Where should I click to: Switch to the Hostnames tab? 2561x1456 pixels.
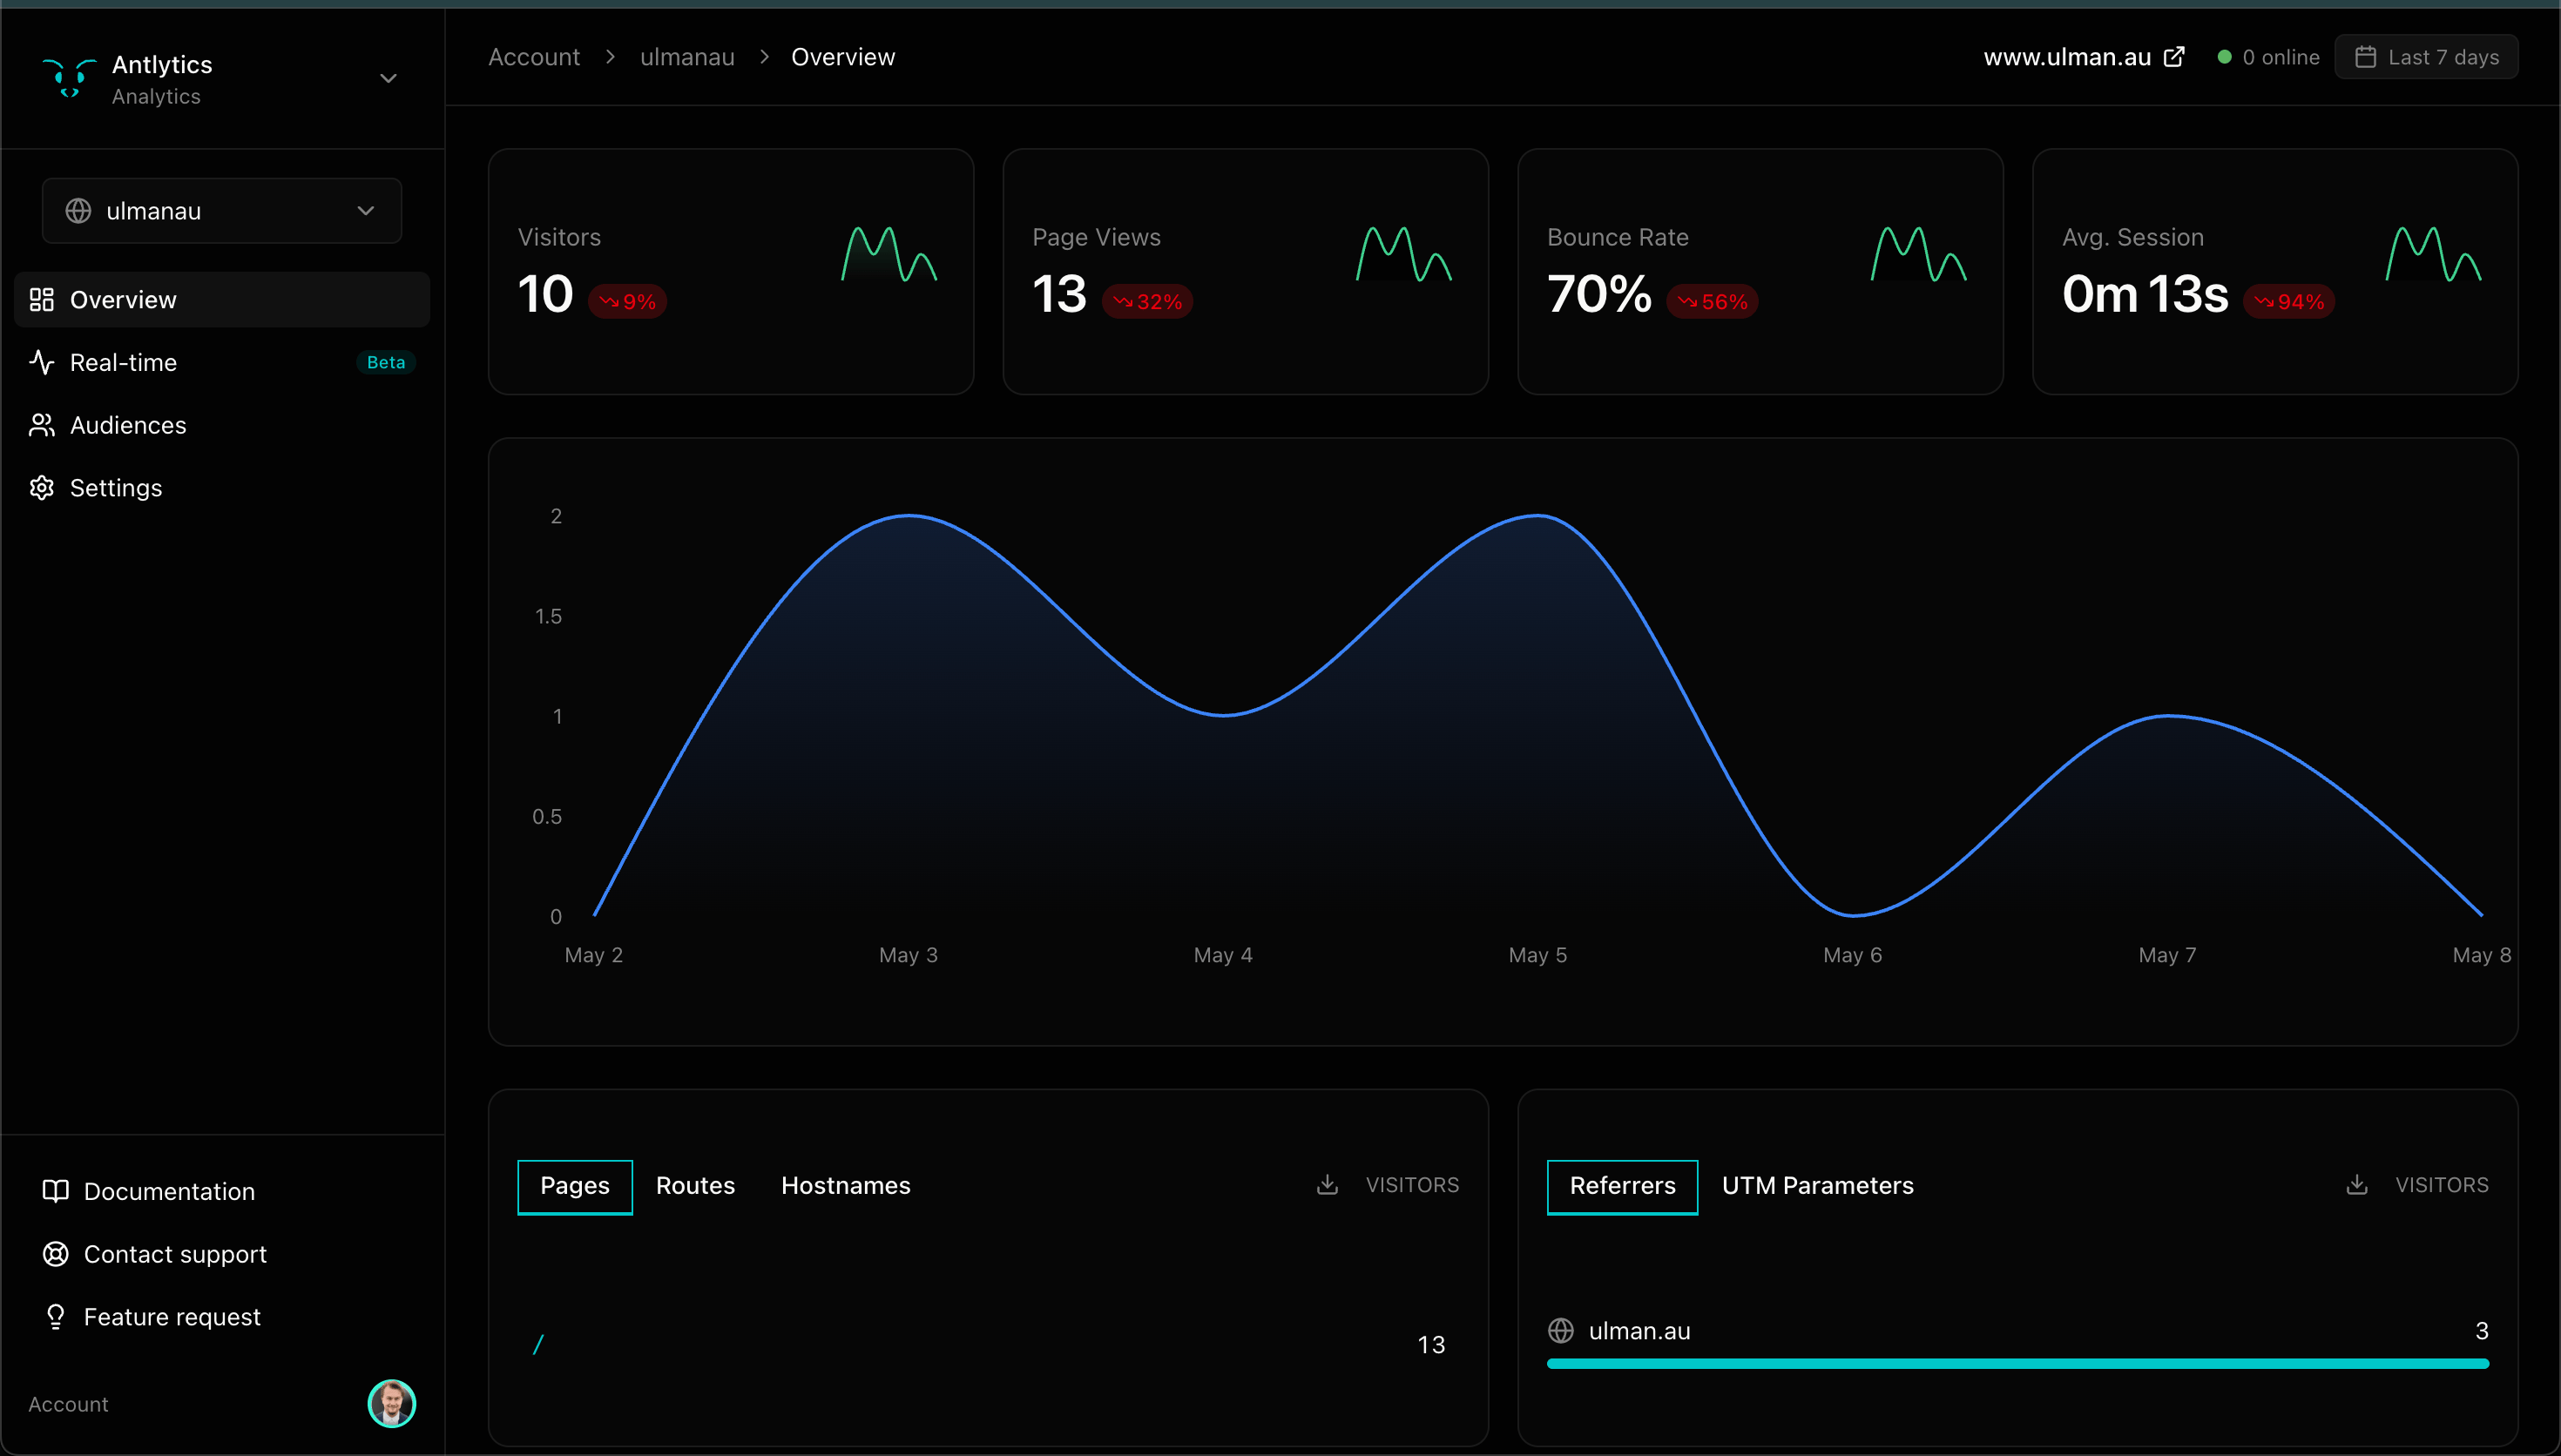click(x=846, y=1187)
